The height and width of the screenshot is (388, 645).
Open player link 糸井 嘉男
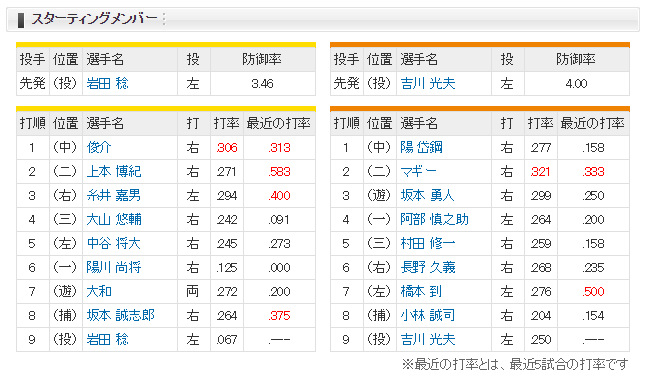114,195
